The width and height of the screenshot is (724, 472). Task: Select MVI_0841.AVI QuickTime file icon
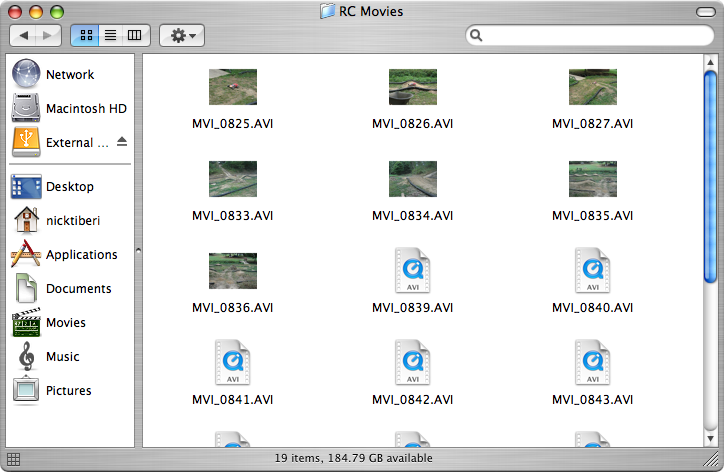[233, 363]
